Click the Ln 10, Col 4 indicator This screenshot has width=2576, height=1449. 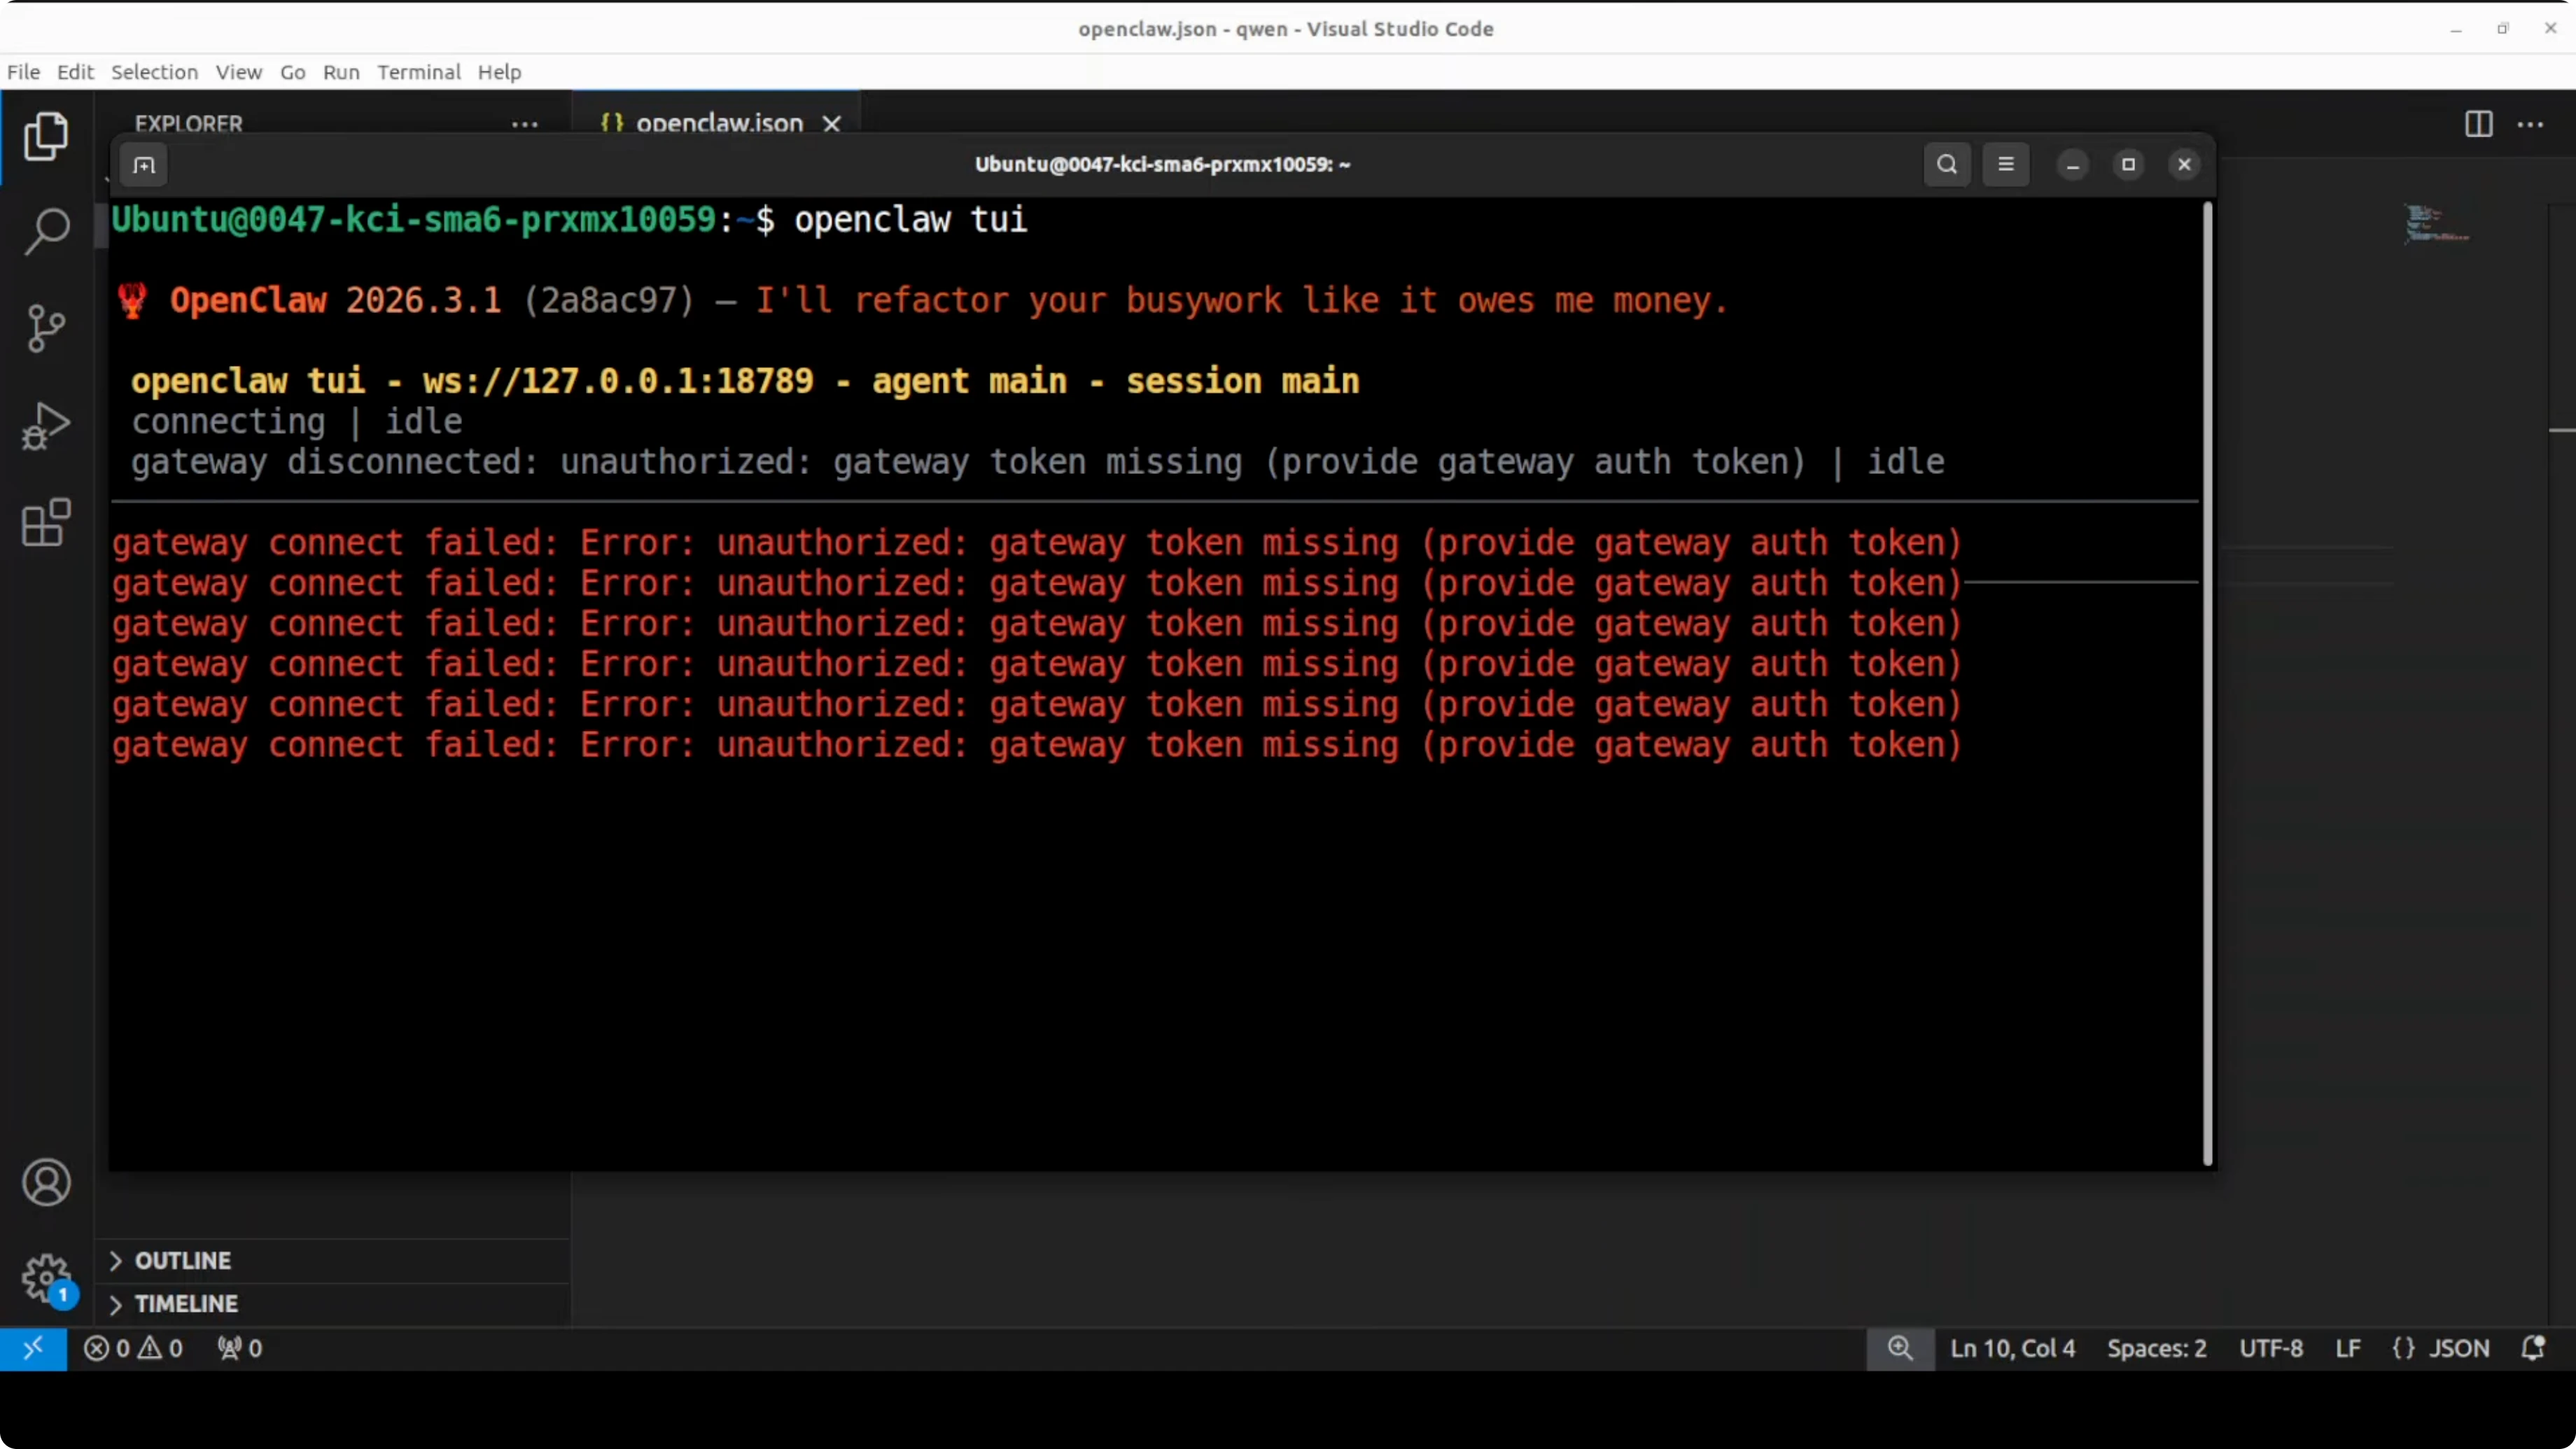click(2012, 1348)
